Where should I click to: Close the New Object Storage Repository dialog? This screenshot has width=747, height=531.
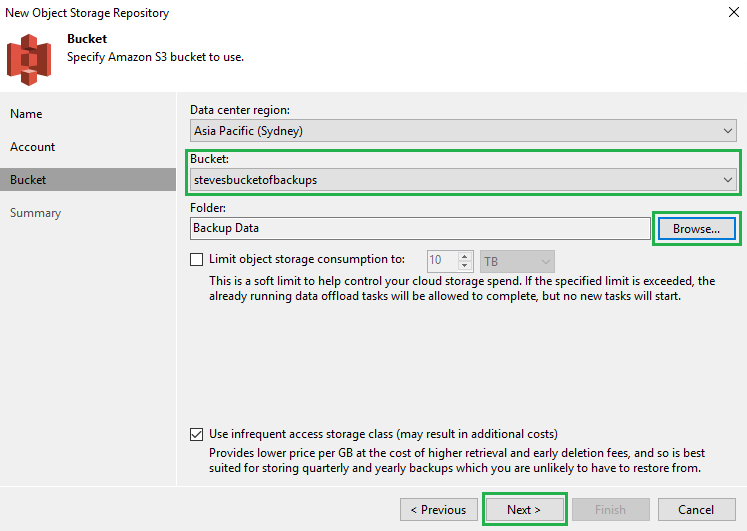pos(723,13)
